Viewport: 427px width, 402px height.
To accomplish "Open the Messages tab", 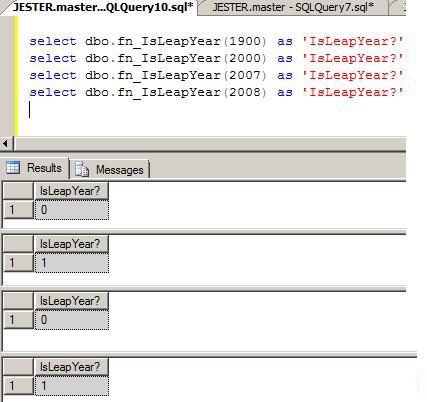I will tap(110, 169).
